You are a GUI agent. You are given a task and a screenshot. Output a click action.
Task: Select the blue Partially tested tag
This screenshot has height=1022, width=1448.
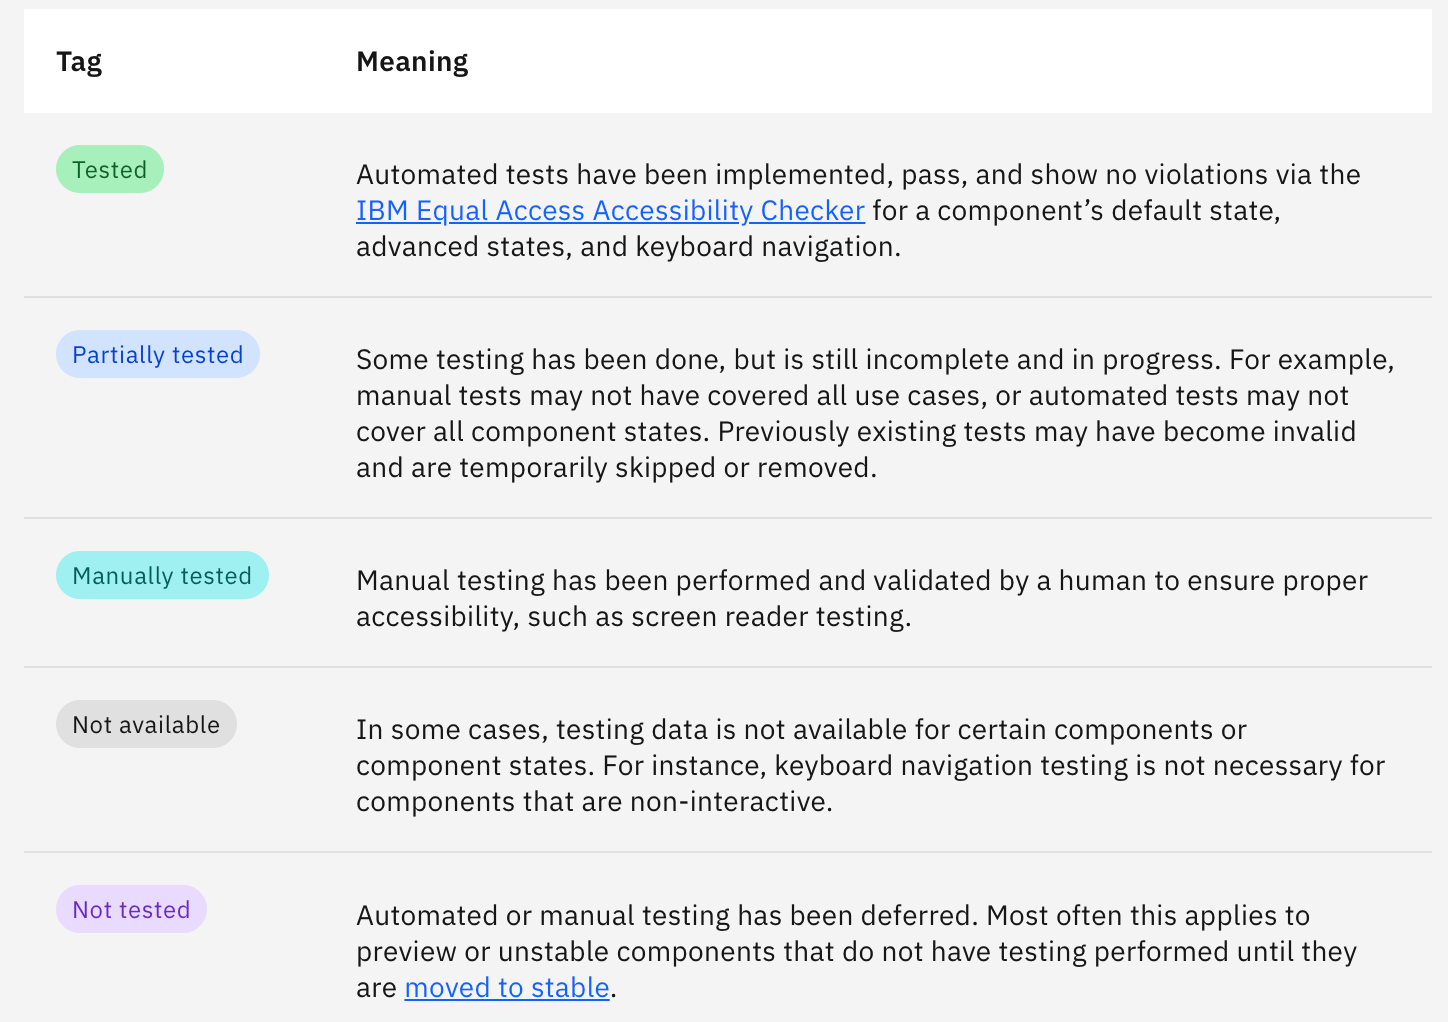(158, 355)
